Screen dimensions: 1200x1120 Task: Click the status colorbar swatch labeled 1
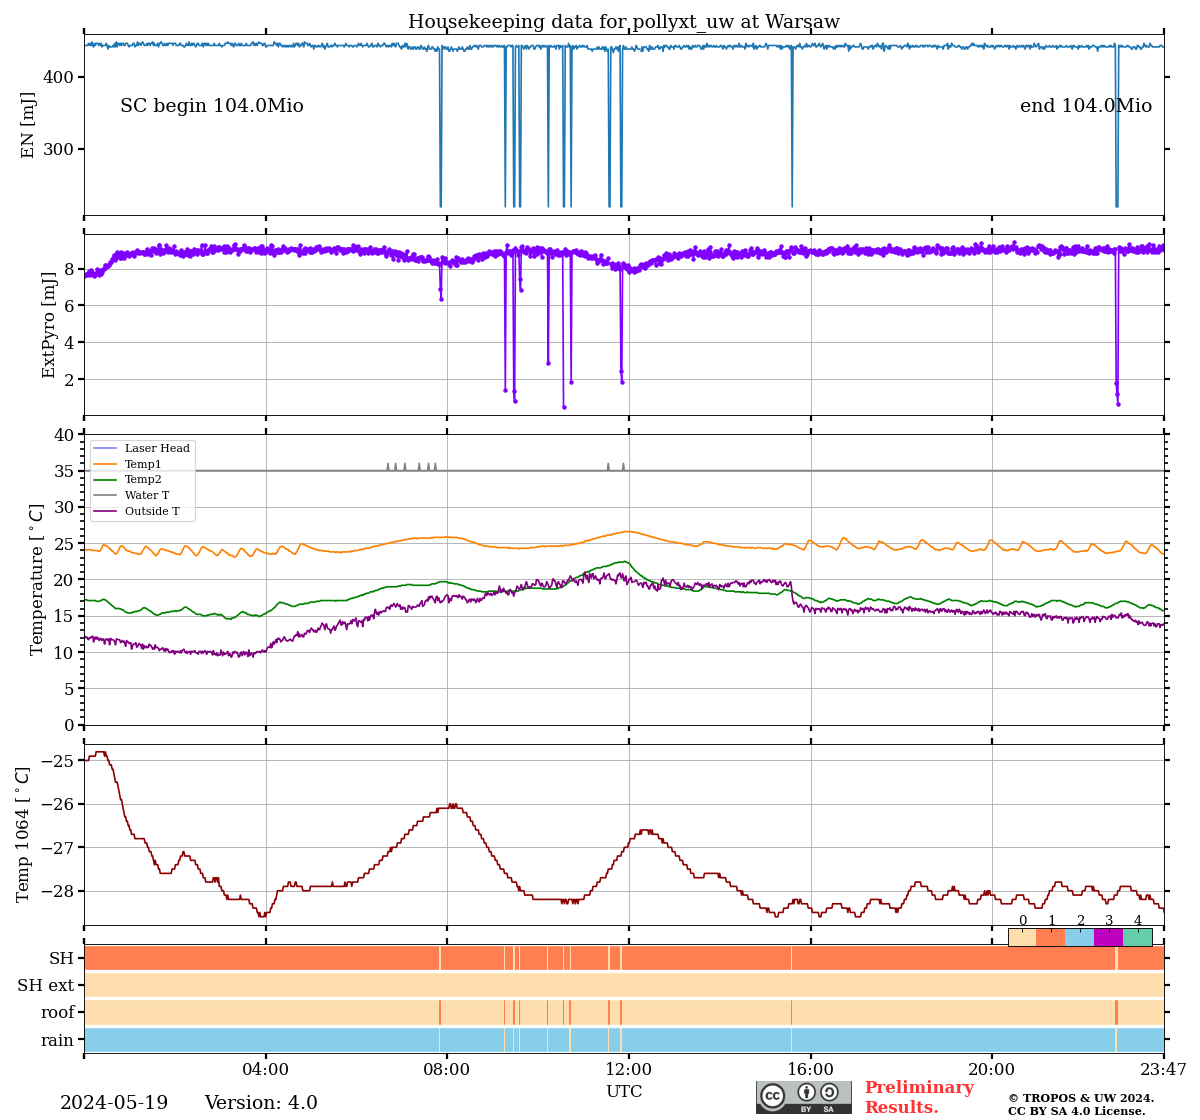tap(1051, 937)
